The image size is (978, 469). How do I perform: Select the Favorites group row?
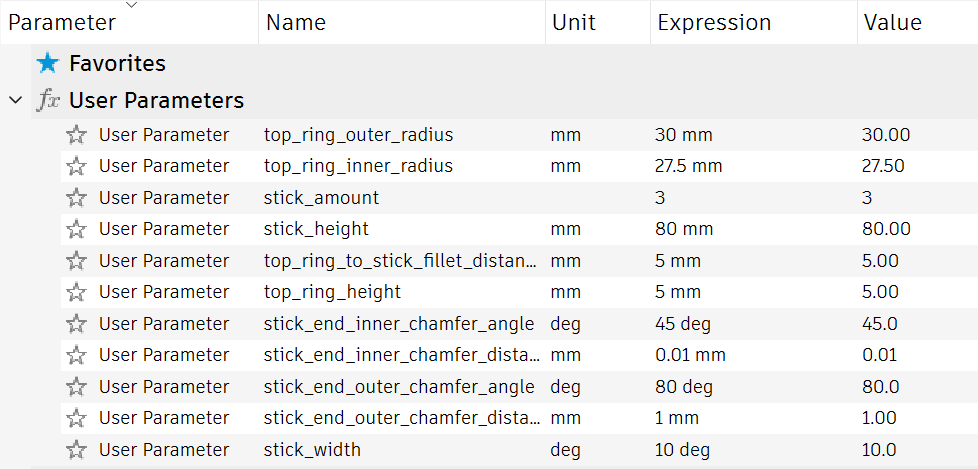117,64
